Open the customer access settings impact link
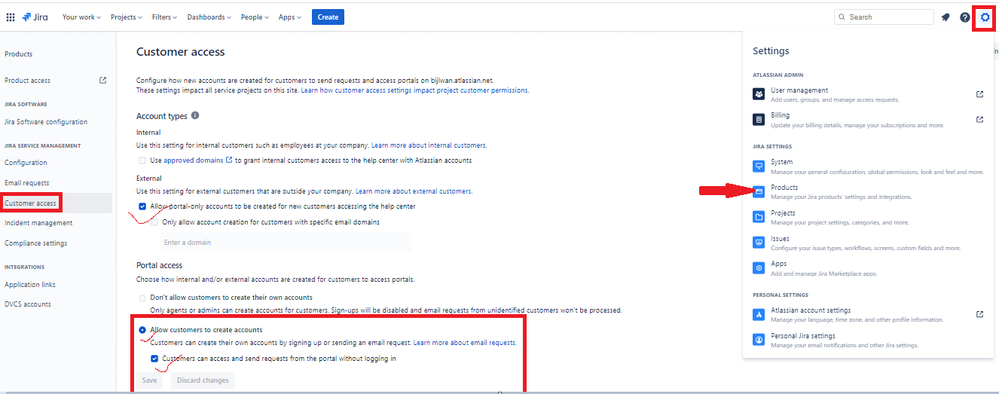Viewport: 999px width, 394px height. pyautogui.click(x=414, y=91)
